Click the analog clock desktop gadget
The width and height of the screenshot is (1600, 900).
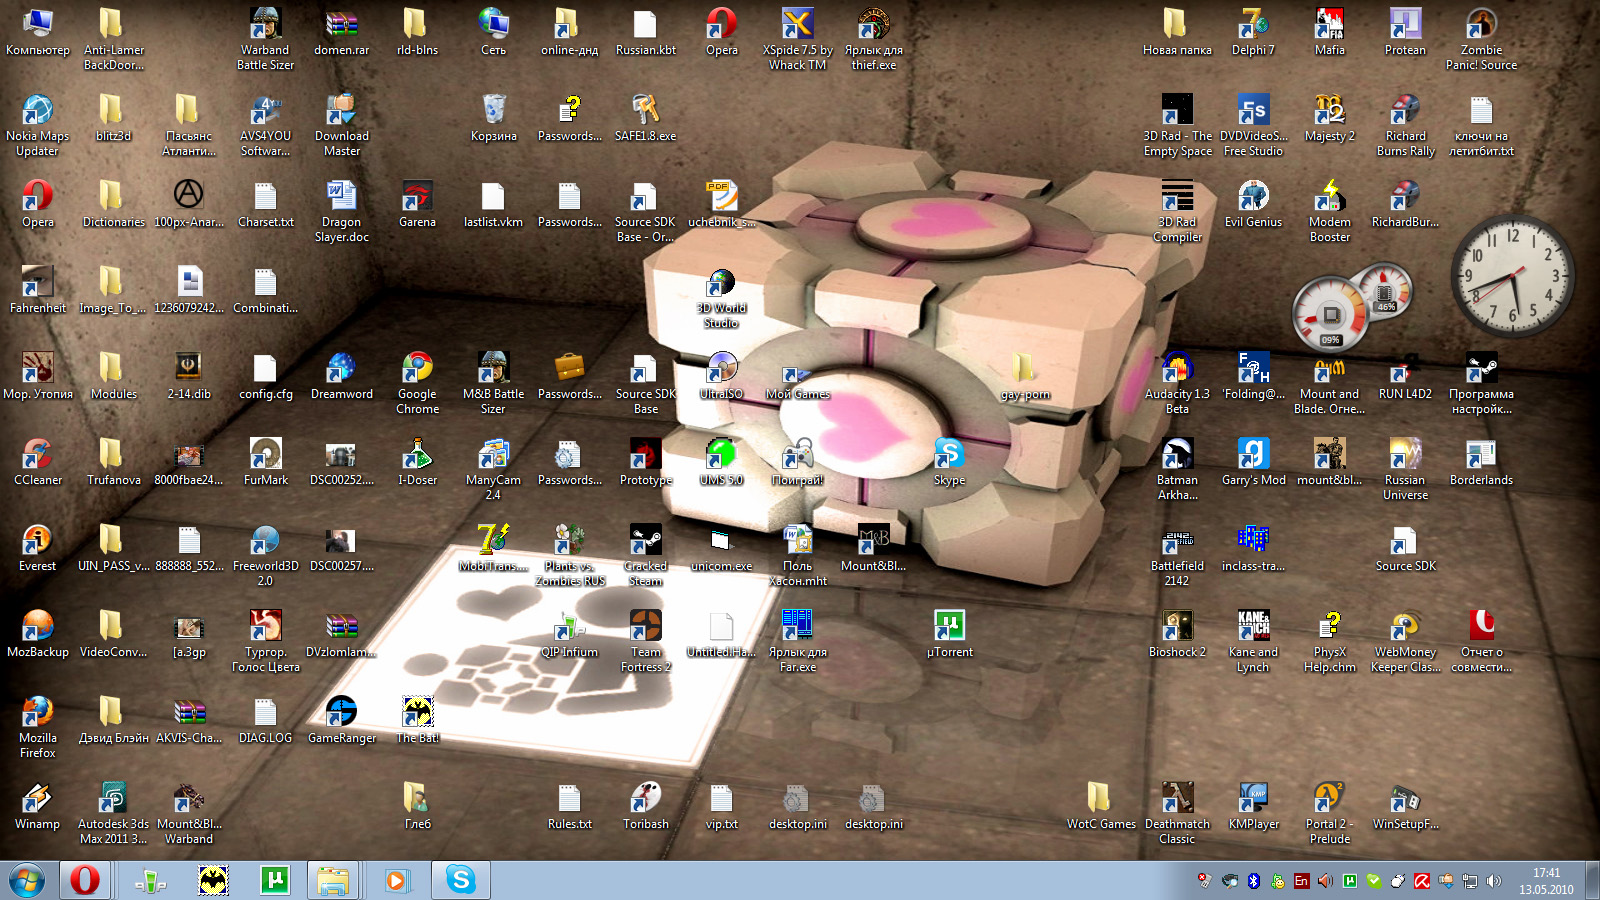tap(1511, 274)
